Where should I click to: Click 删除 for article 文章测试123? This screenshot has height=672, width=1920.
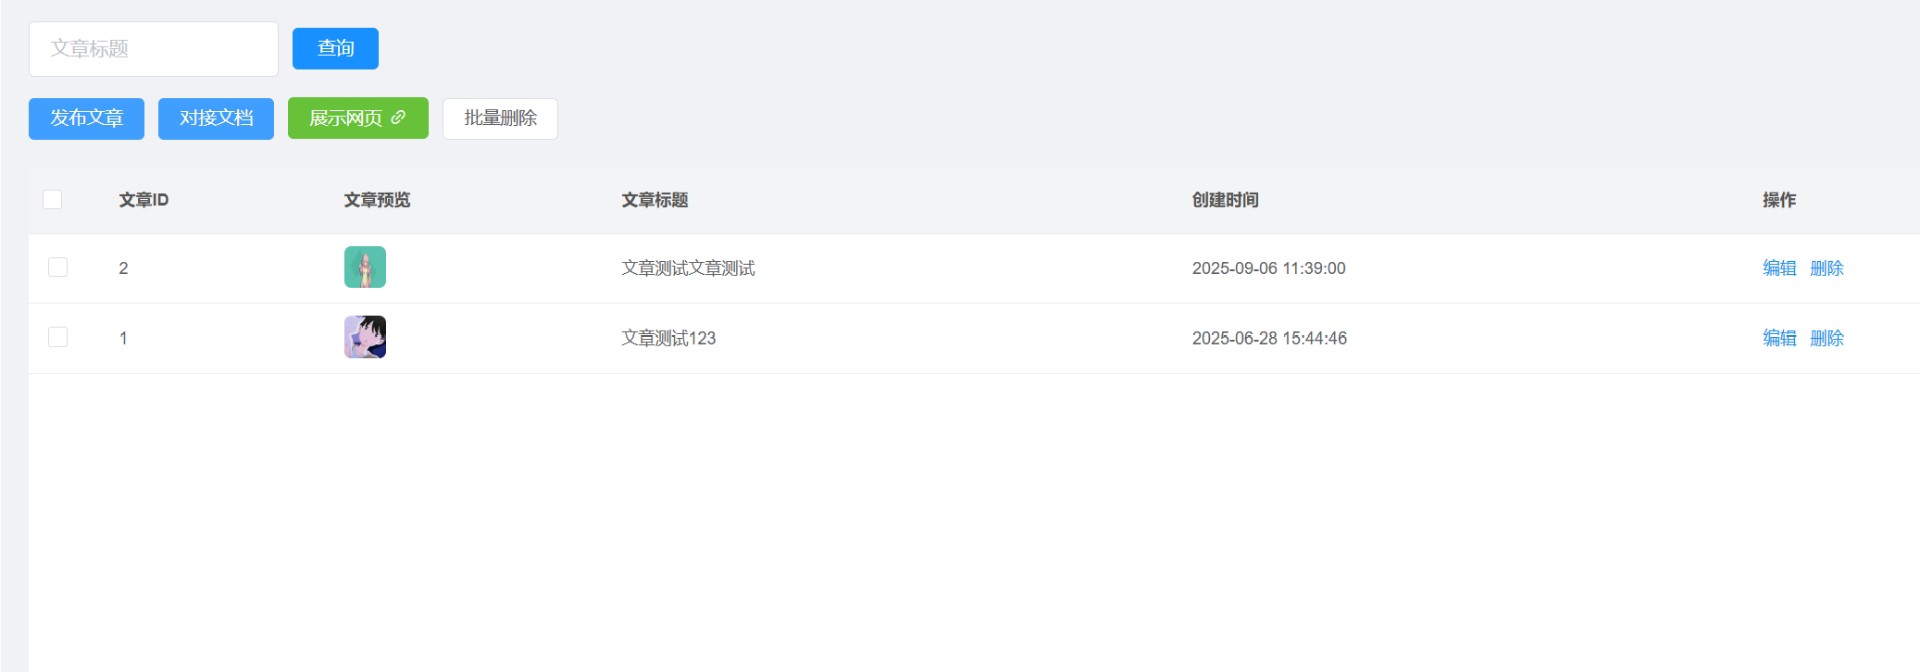click(1826, 338)
